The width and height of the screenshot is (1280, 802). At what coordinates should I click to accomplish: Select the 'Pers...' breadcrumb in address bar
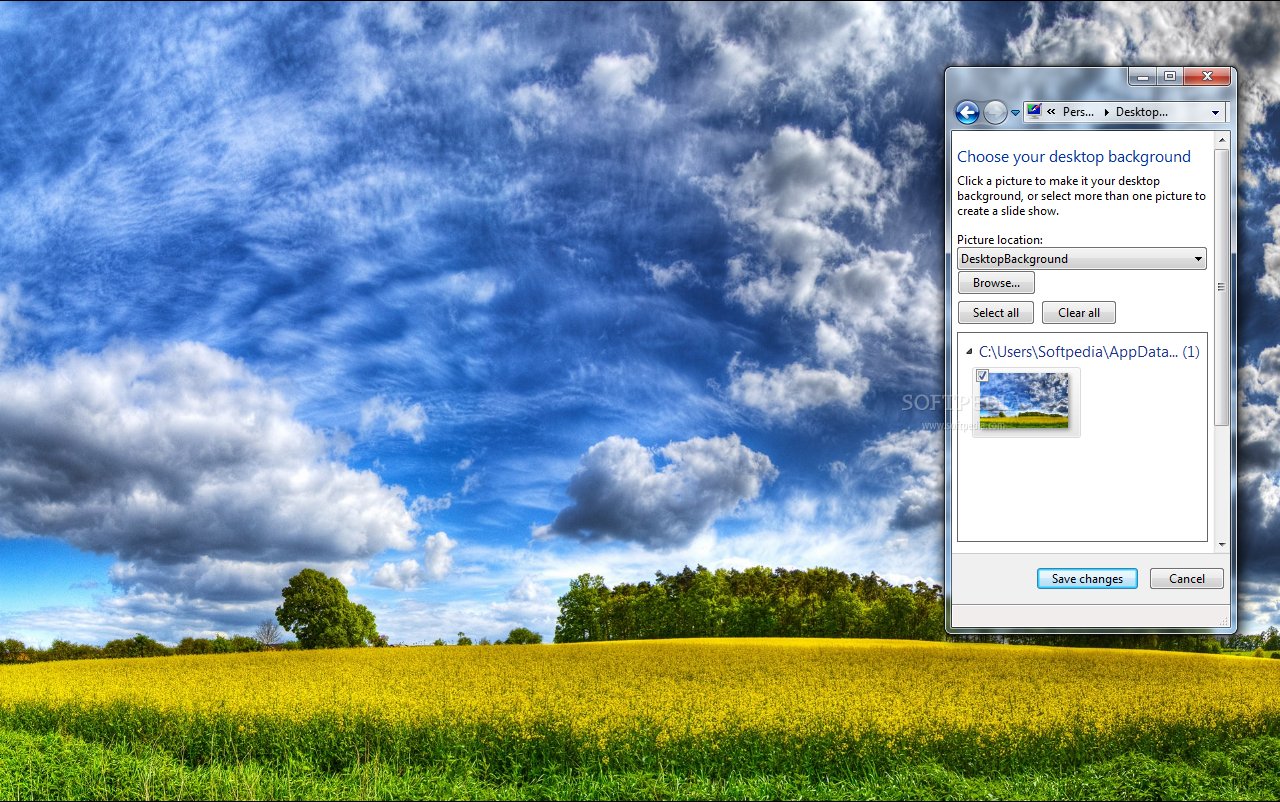(1078, 112)
